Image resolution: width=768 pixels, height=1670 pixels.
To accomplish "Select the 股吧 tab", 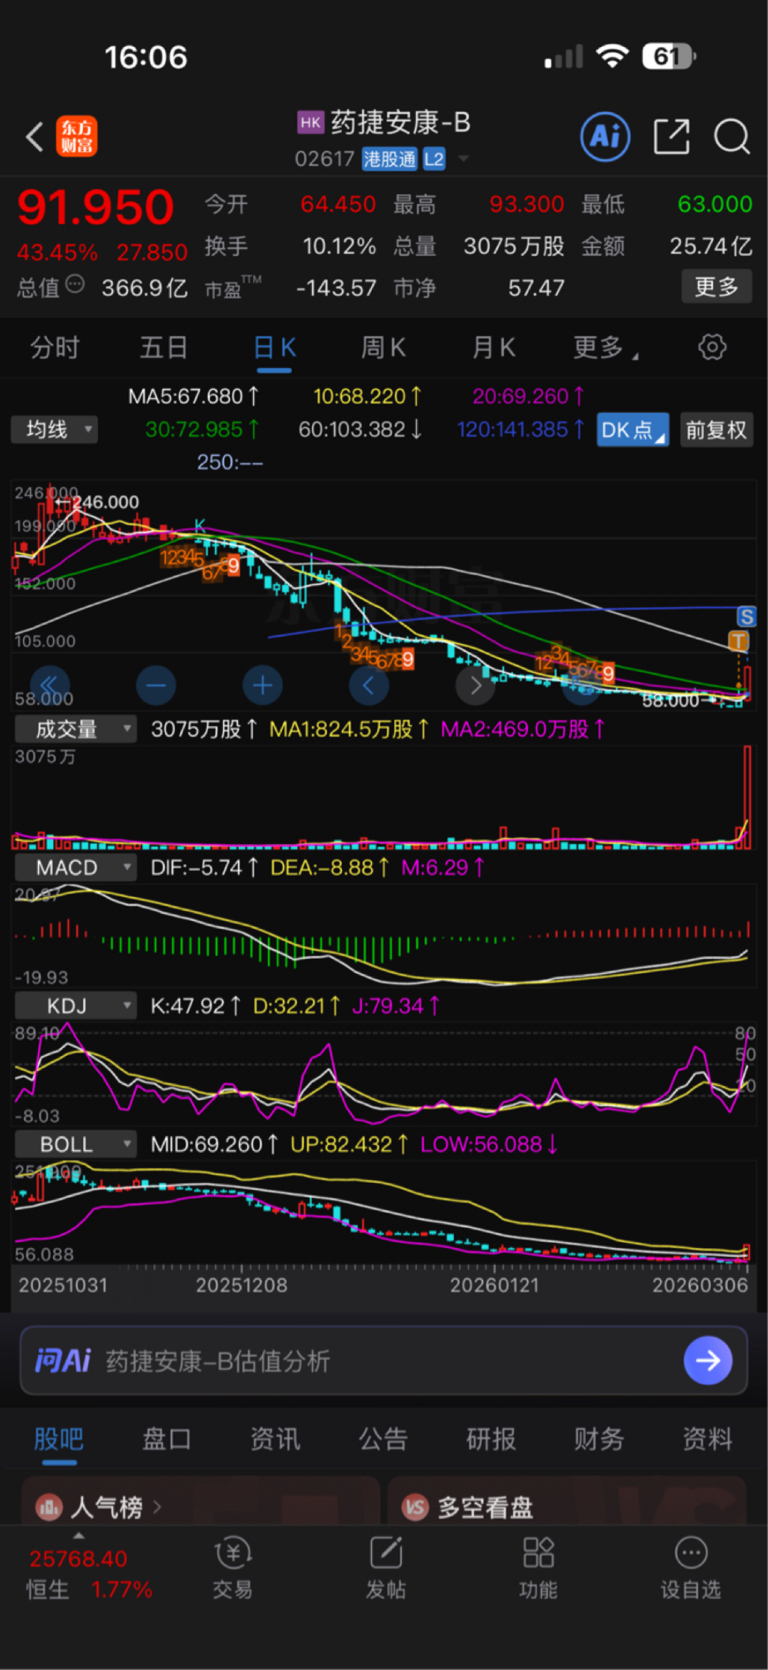I will point(59,1438).
